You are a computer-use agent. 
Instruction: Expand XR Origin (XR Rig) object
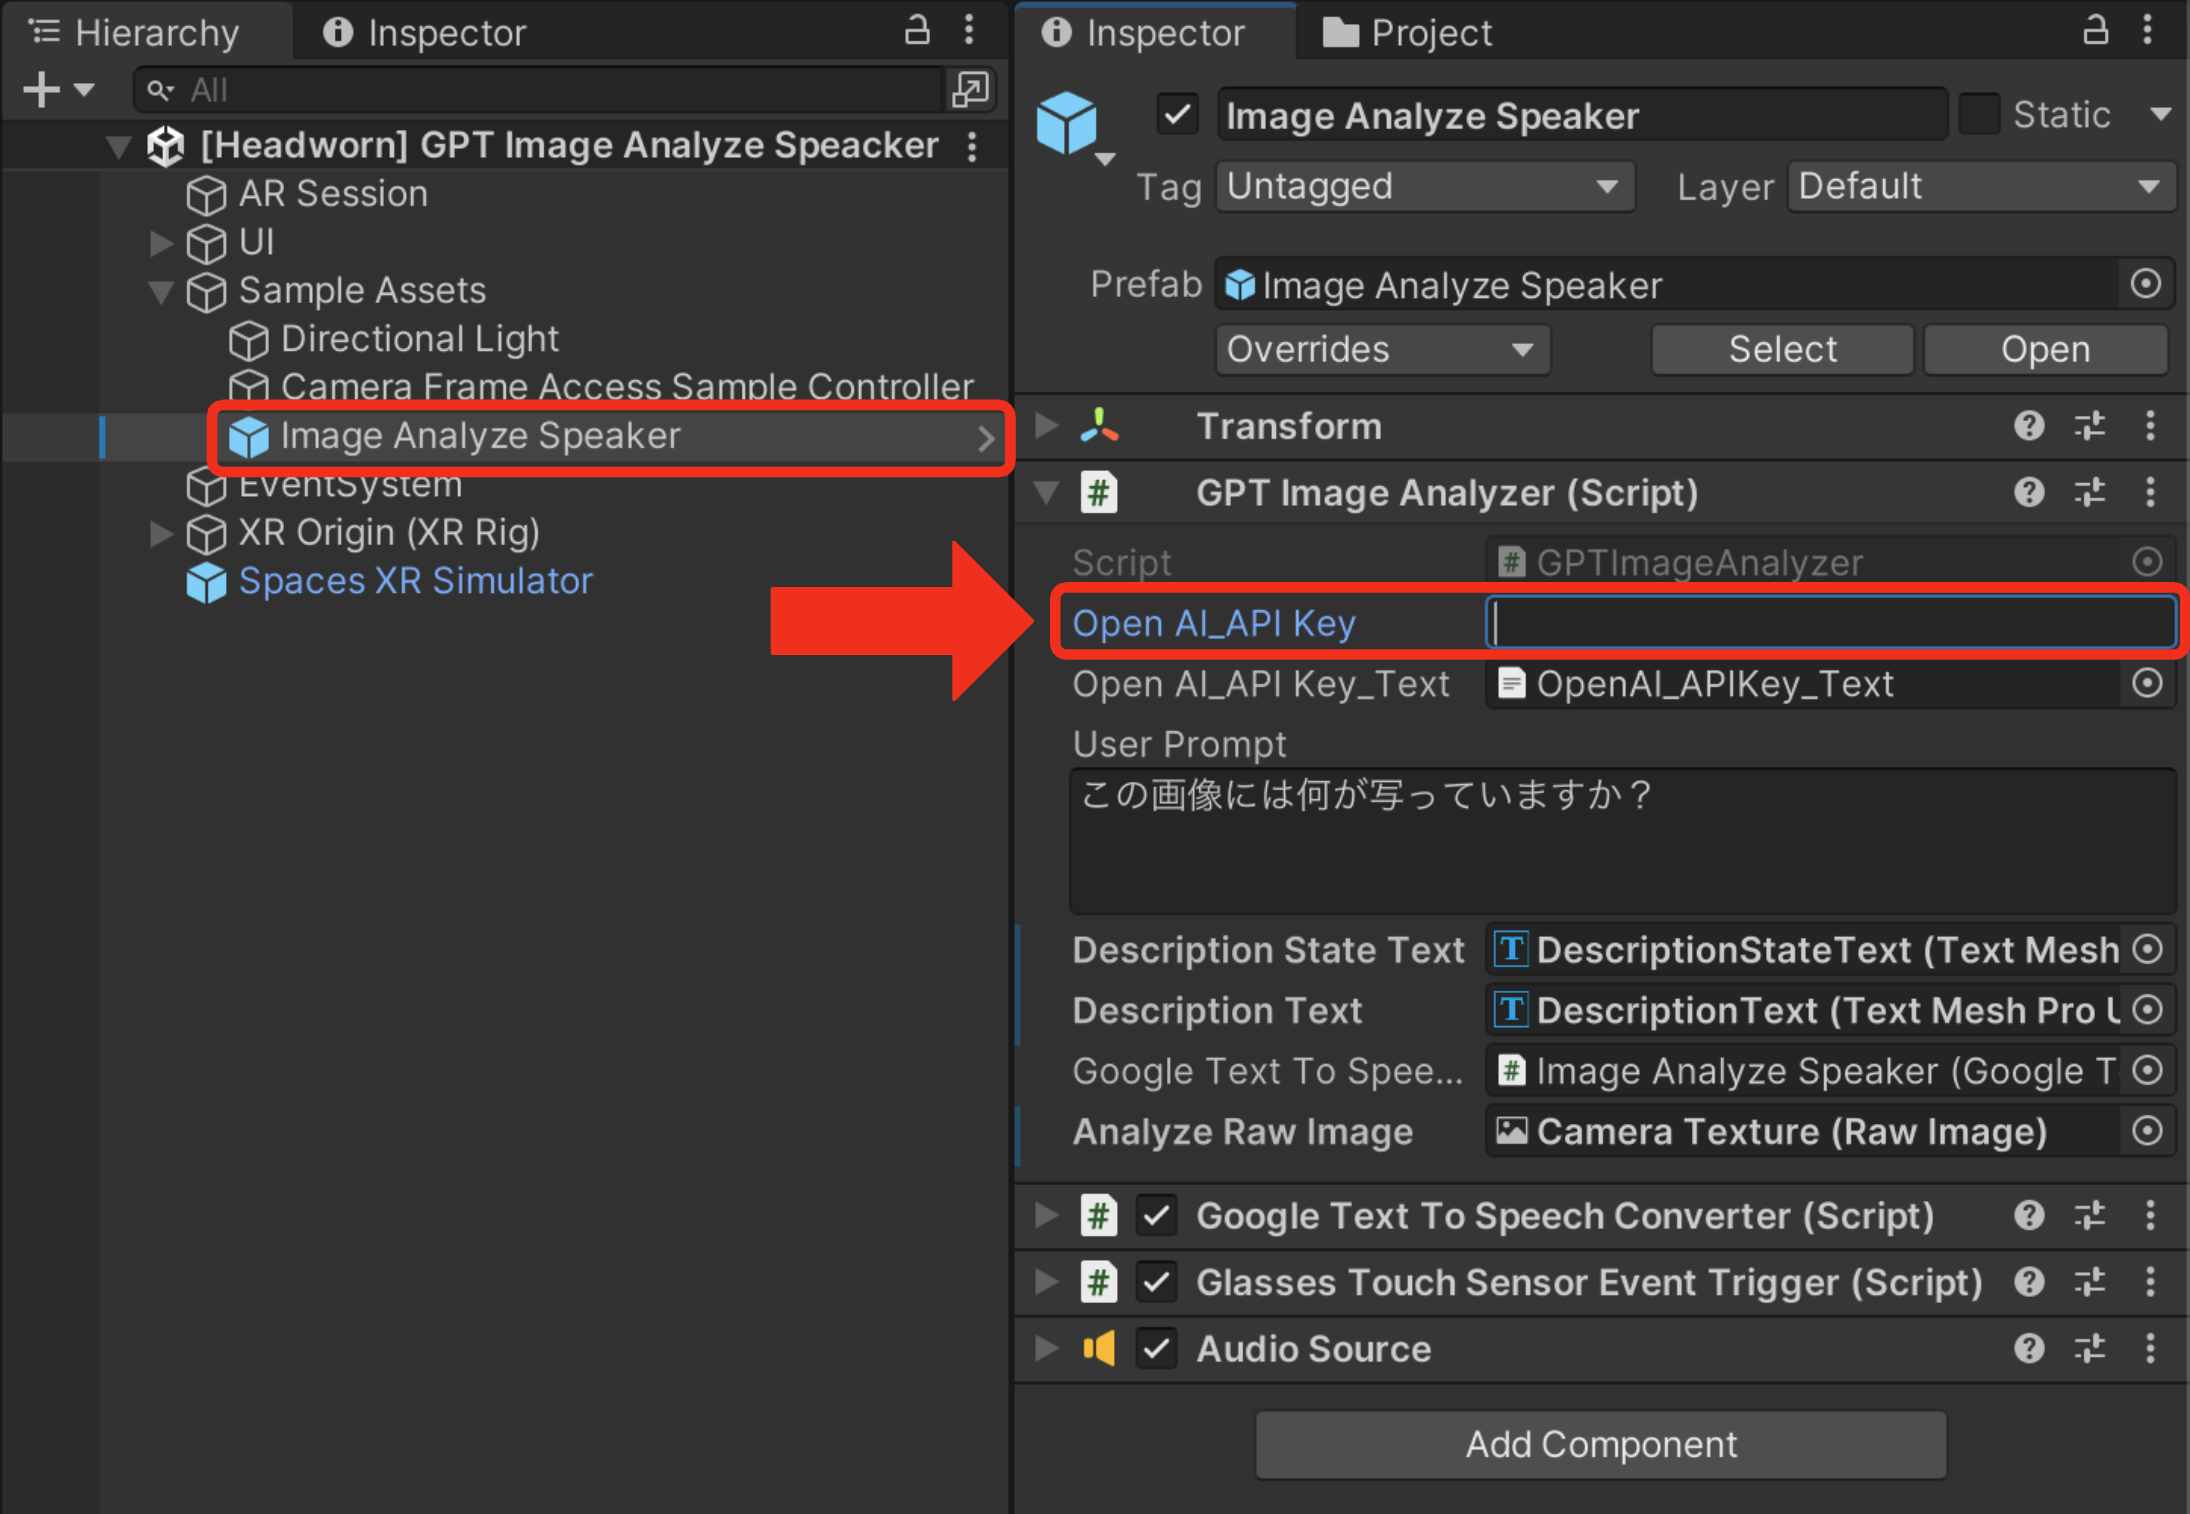tap(160, 534)
